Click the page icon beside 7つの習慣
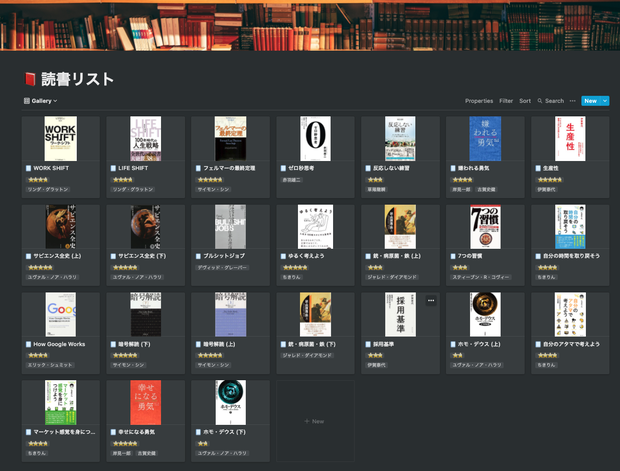 click(453, 256)
